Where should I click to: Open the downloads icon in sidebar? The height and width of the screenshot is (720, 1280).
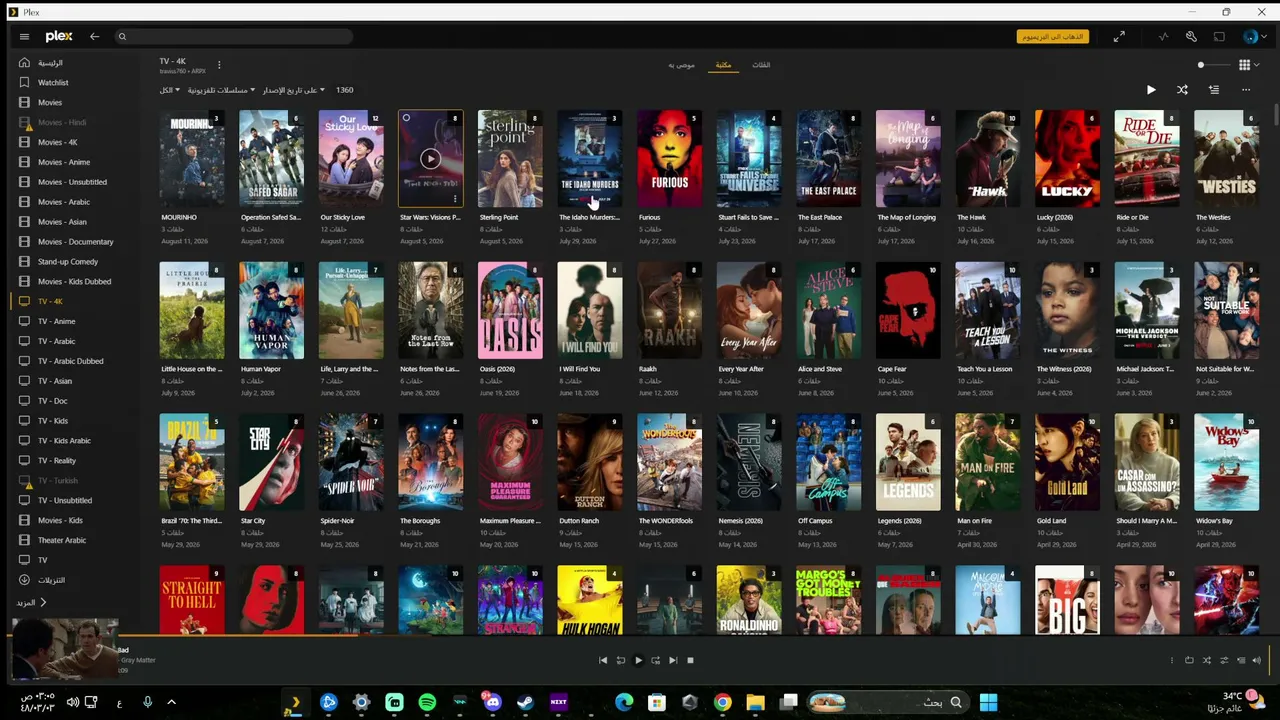24,580
